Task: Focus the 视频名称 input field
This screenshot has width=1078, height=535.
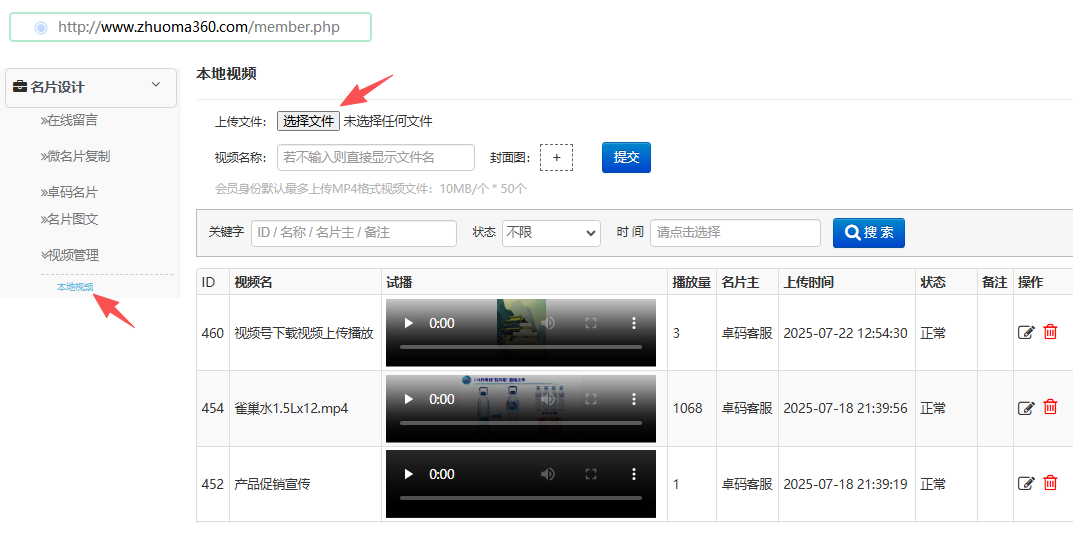Action: (375, 158)
